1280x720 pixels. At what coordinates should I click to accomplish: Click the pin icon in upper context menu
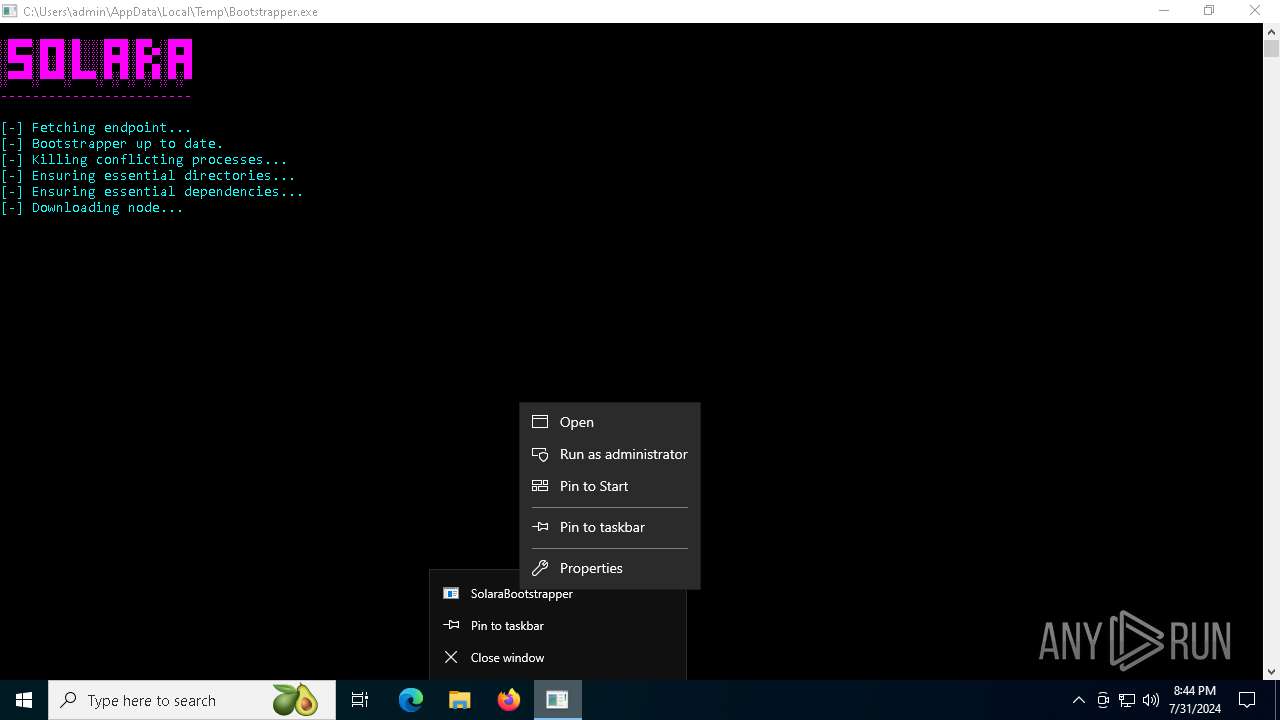point(540,527)
